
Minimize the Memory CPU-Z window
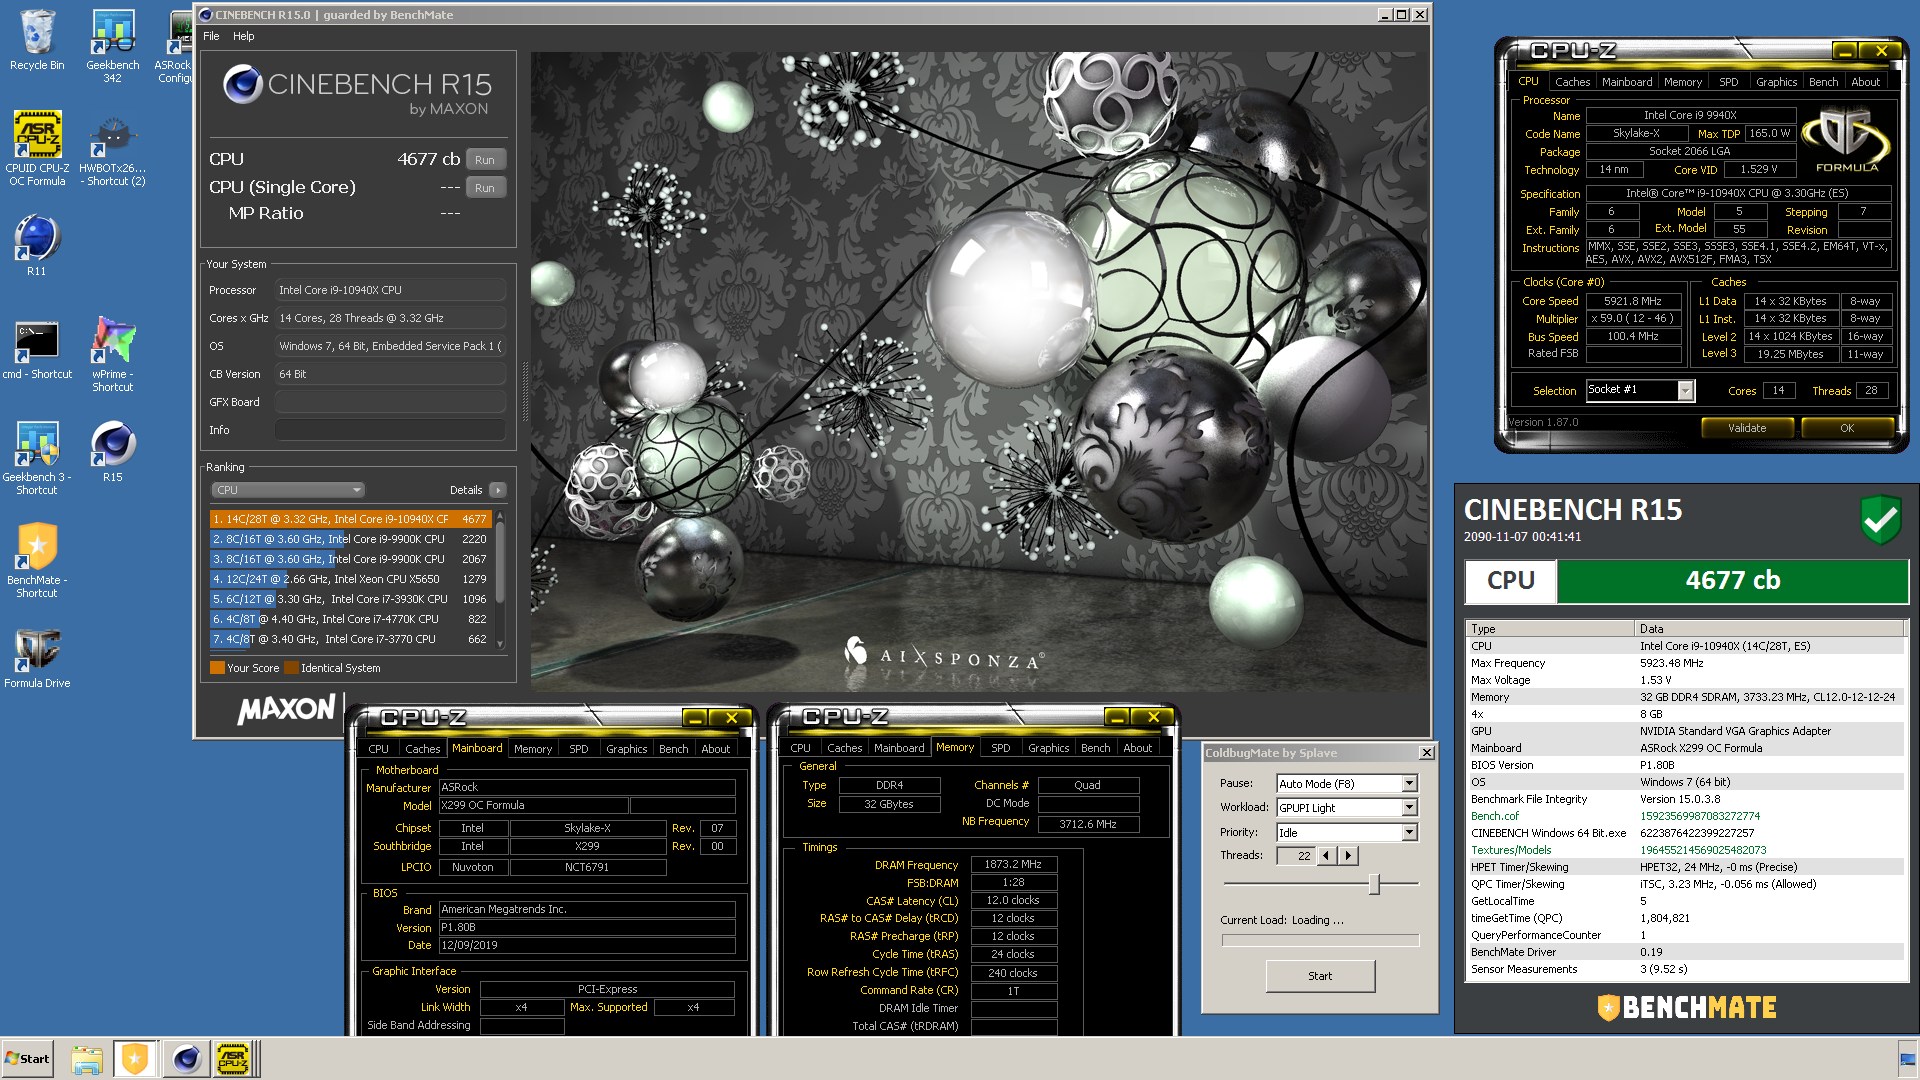(x=1117, y=717)
